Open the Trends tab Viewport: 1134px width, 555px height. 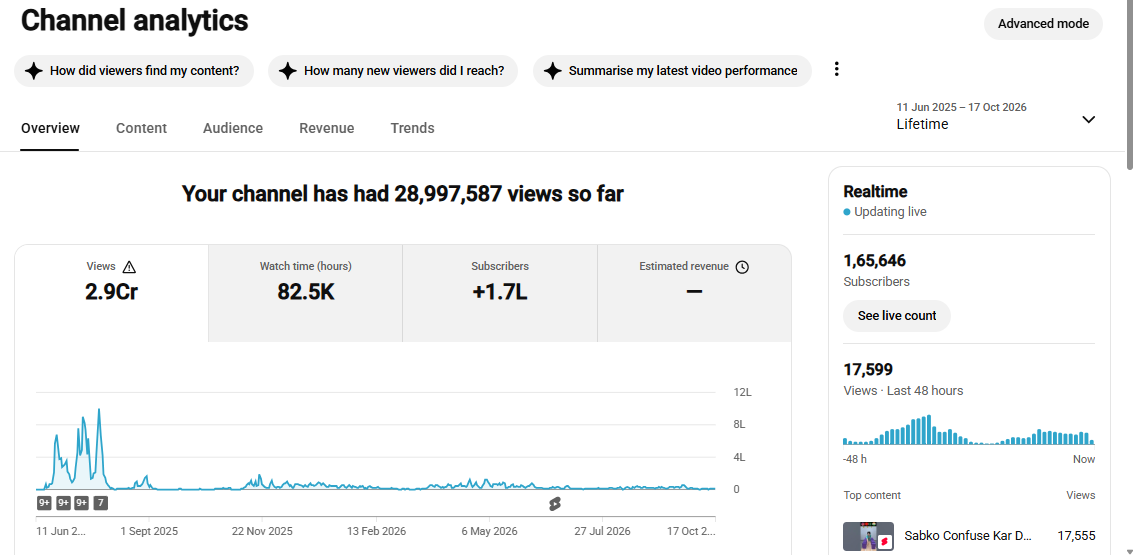[x=412, y=128]
